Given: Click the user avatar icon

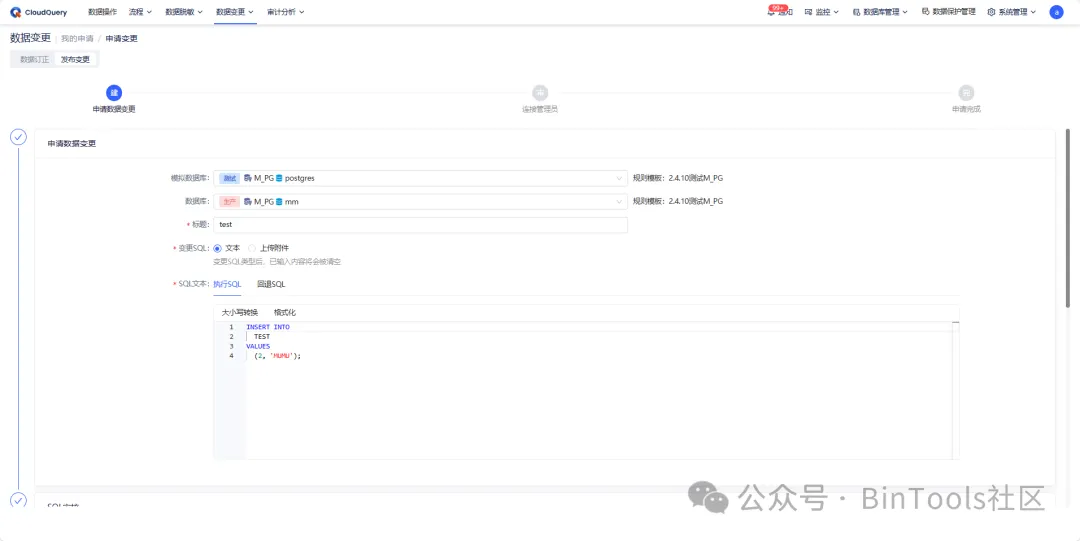Looking at the screenshot, I should [x=1056, y=12].
